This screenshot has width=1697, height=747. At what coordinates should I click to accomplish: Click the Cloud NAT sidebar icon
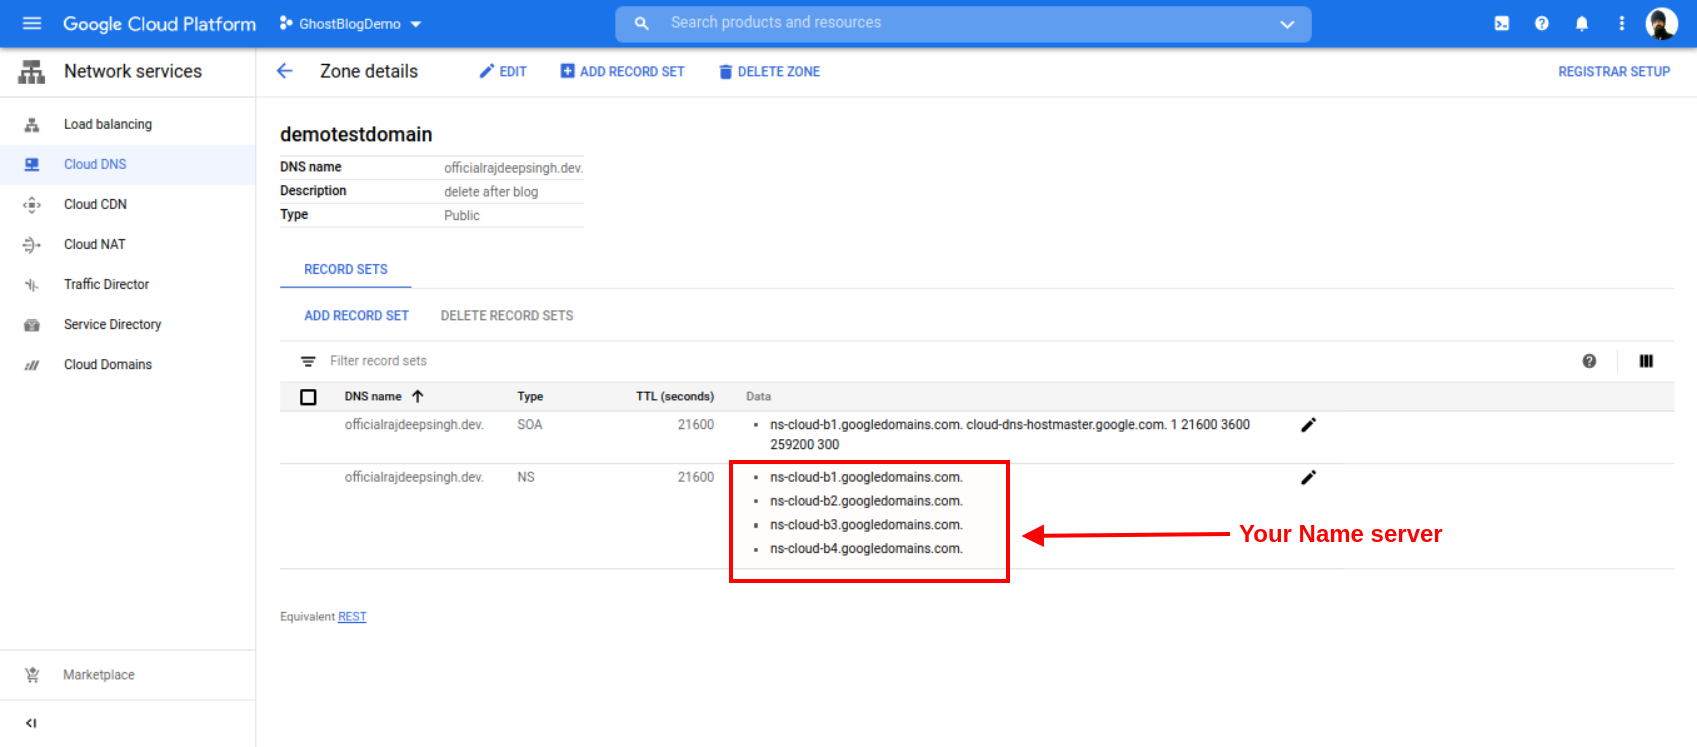click(32, 245)
